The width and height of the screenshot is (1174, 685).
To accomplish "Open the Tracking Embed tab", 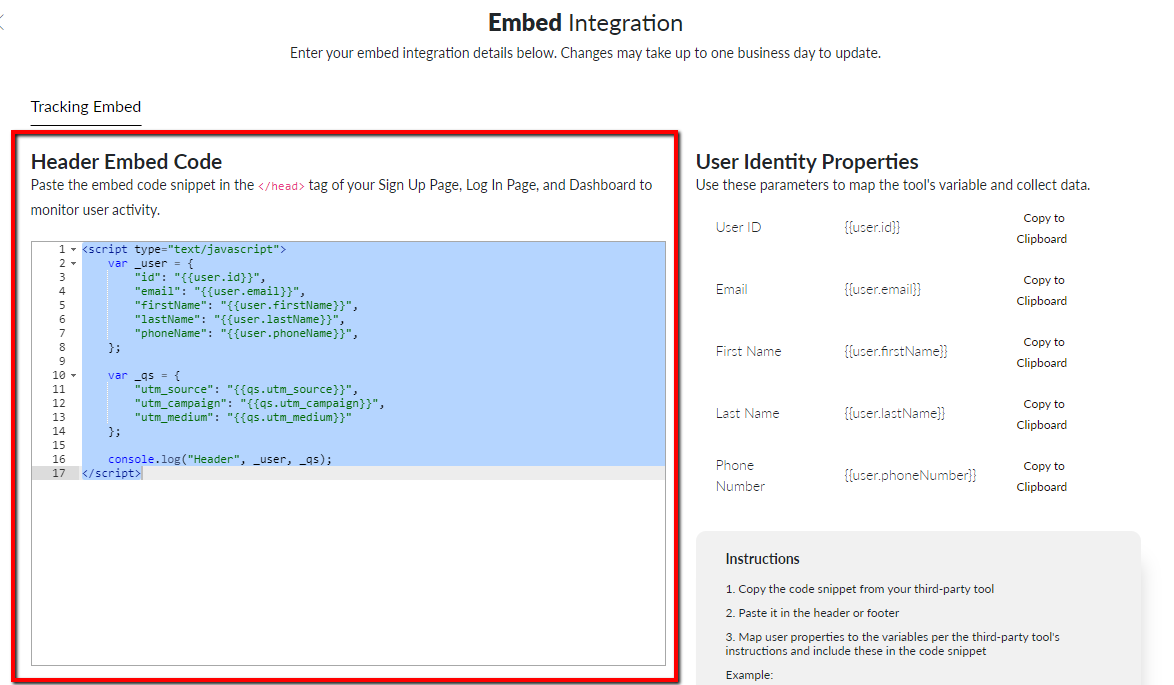I will [x=85, y=107].
